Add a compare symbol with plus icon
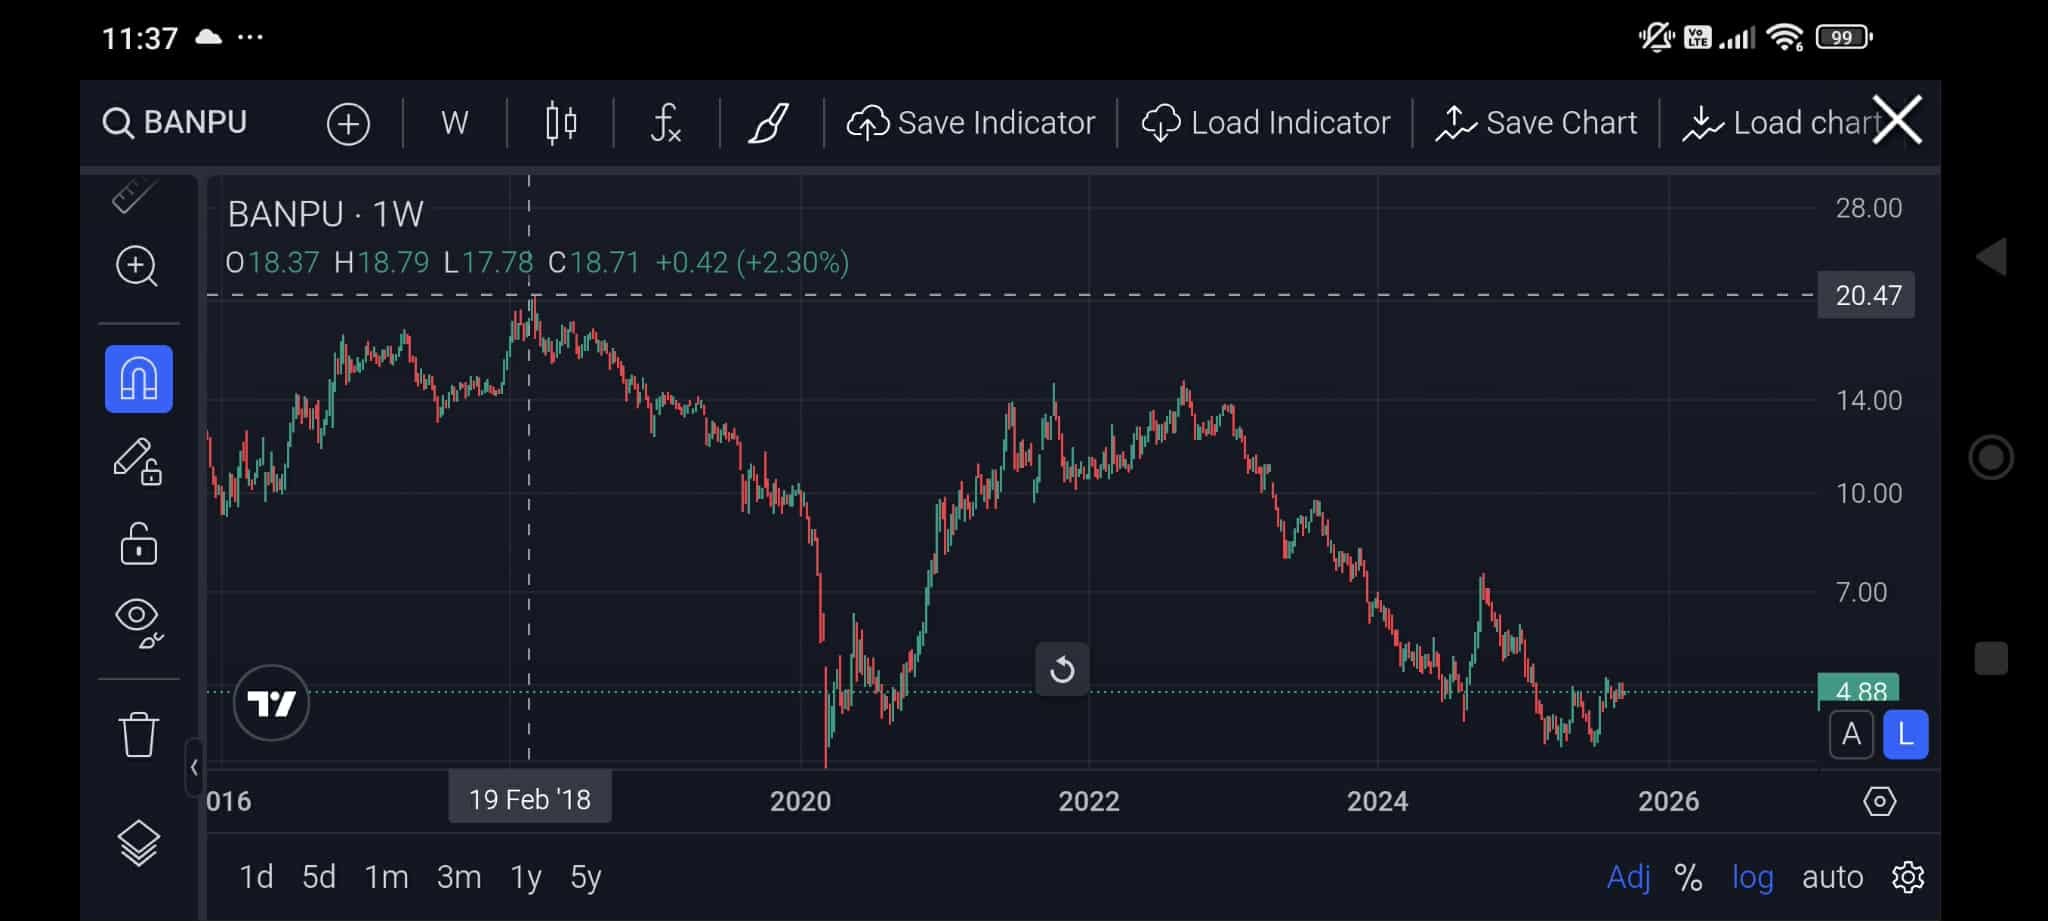This screenshot has height=921, width=2048. click(348, 124)
